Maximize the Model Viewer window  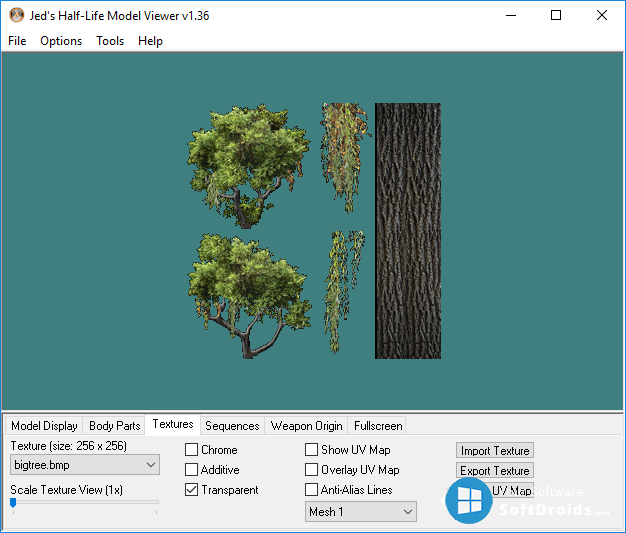(556, 16)
